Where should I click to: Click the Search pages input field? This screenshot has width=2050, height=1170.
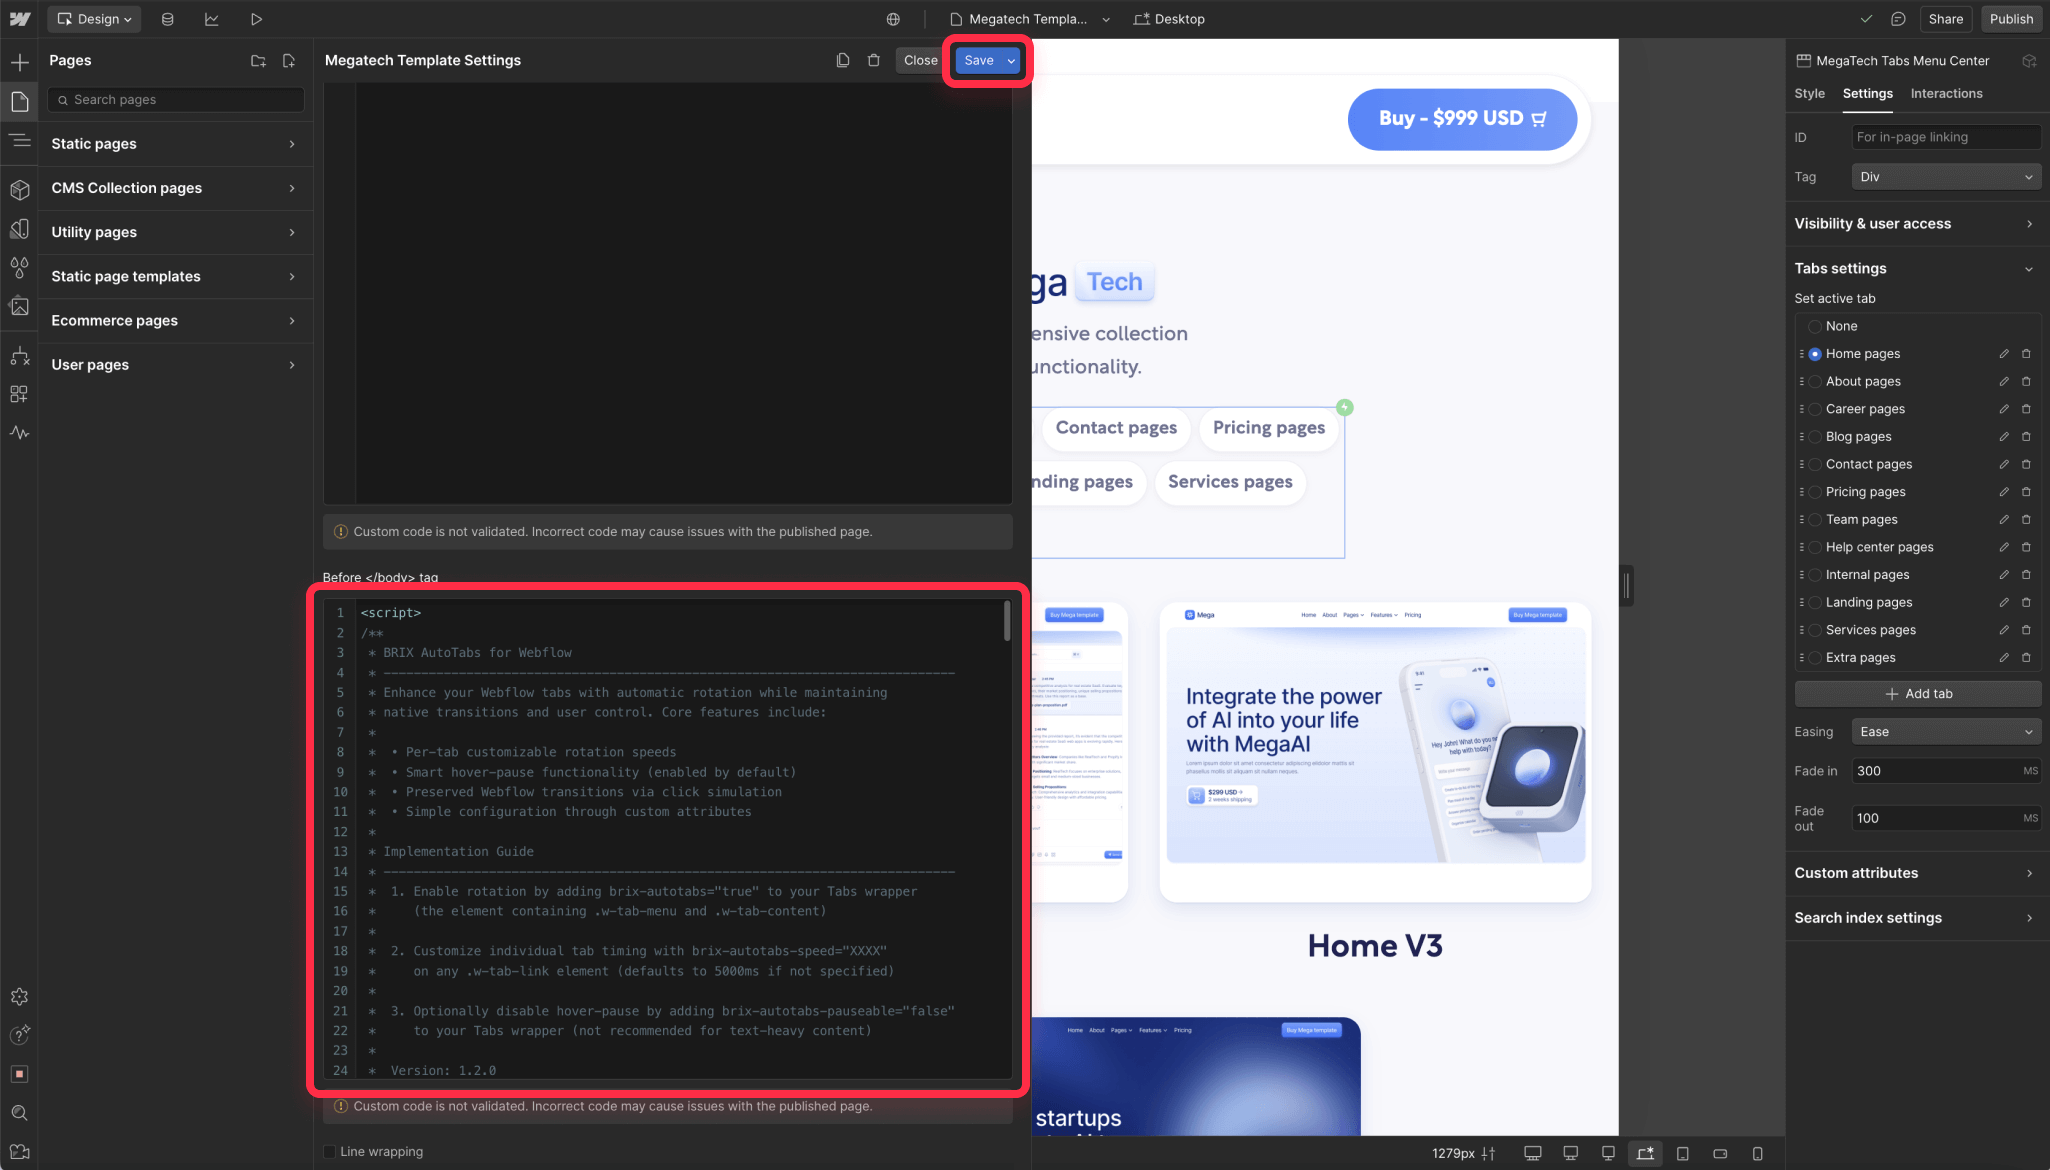[x=176, y=100]
